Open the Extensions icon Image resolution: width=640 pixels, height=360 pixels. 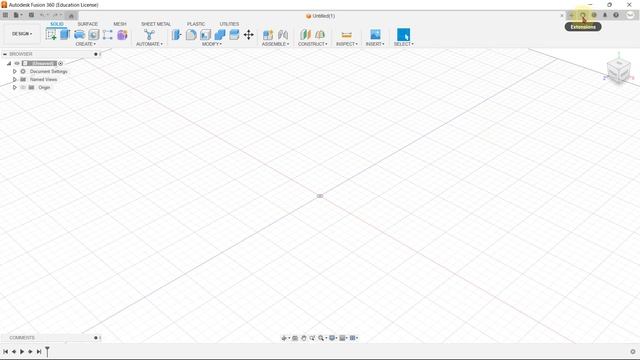(583, 15)
